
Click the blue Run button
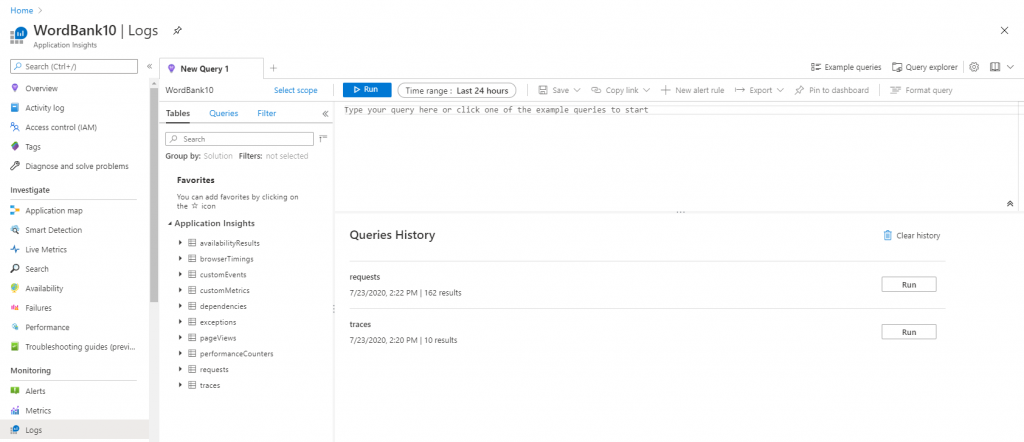click(x=366, y=90)
